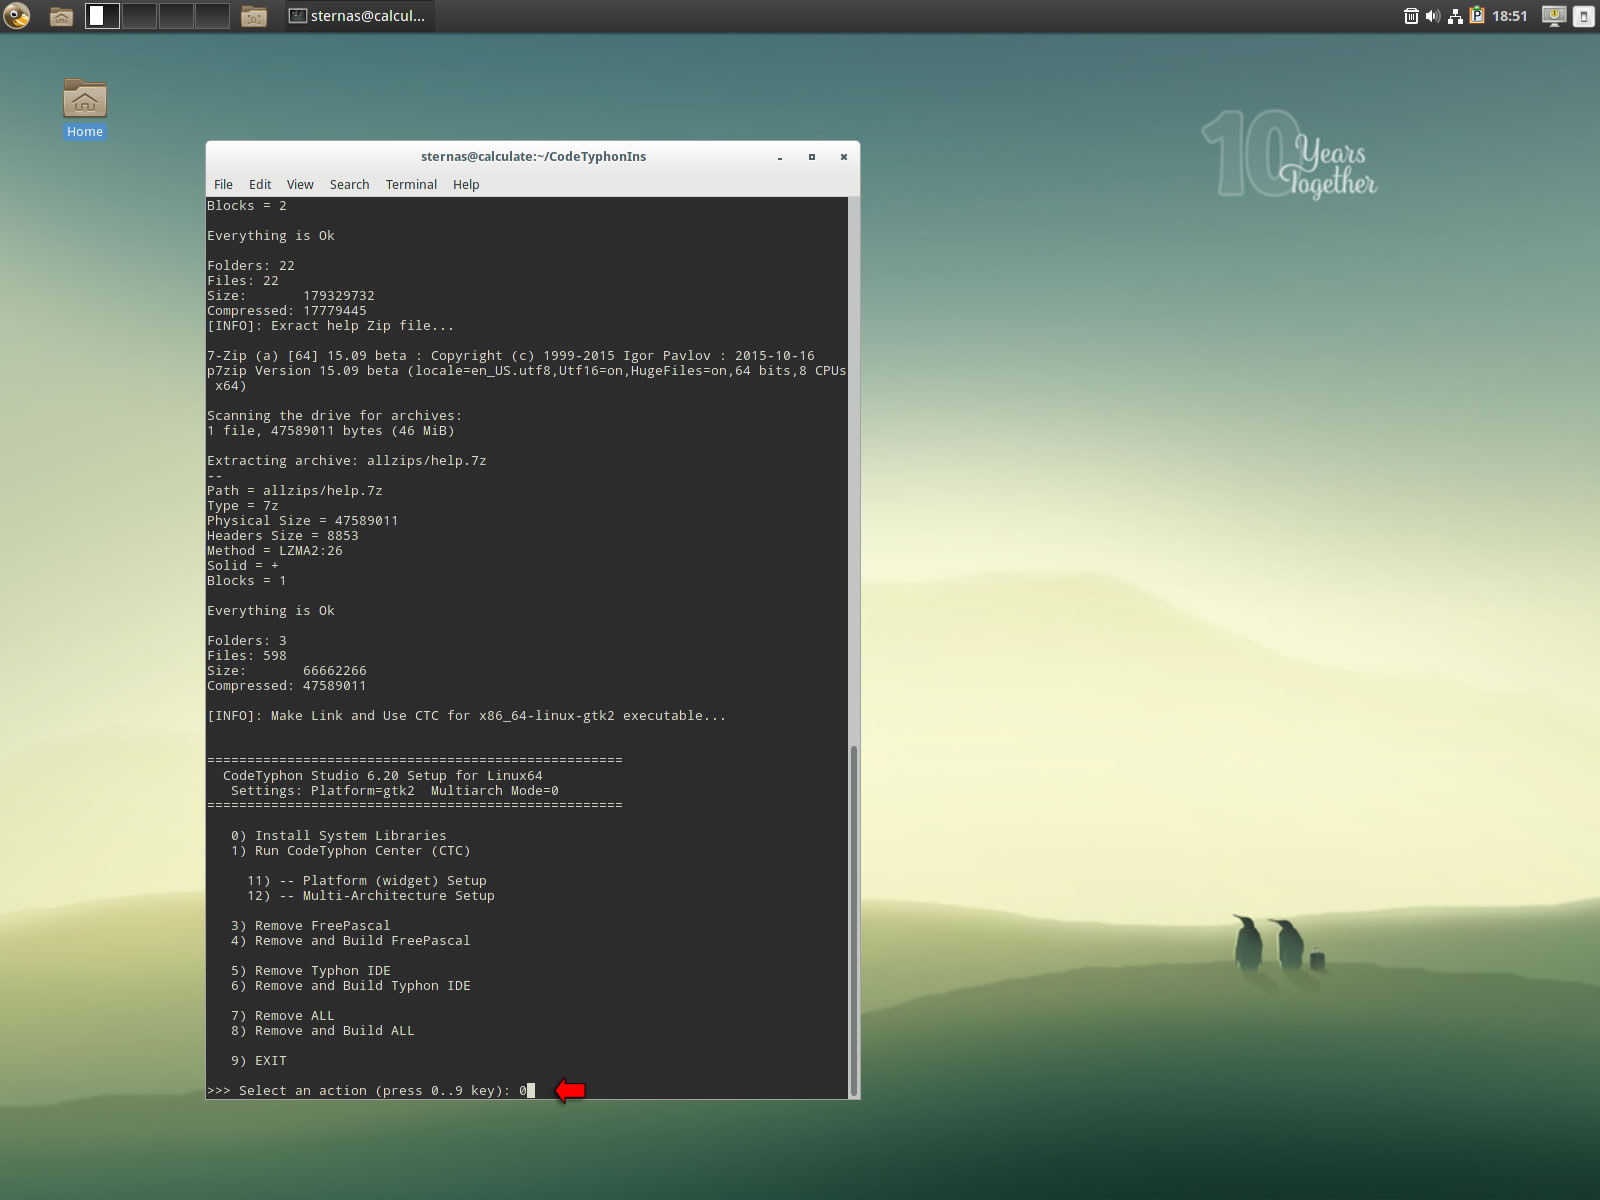
Task: Click the volume speaker icon
Action: tap(1433, 16)
